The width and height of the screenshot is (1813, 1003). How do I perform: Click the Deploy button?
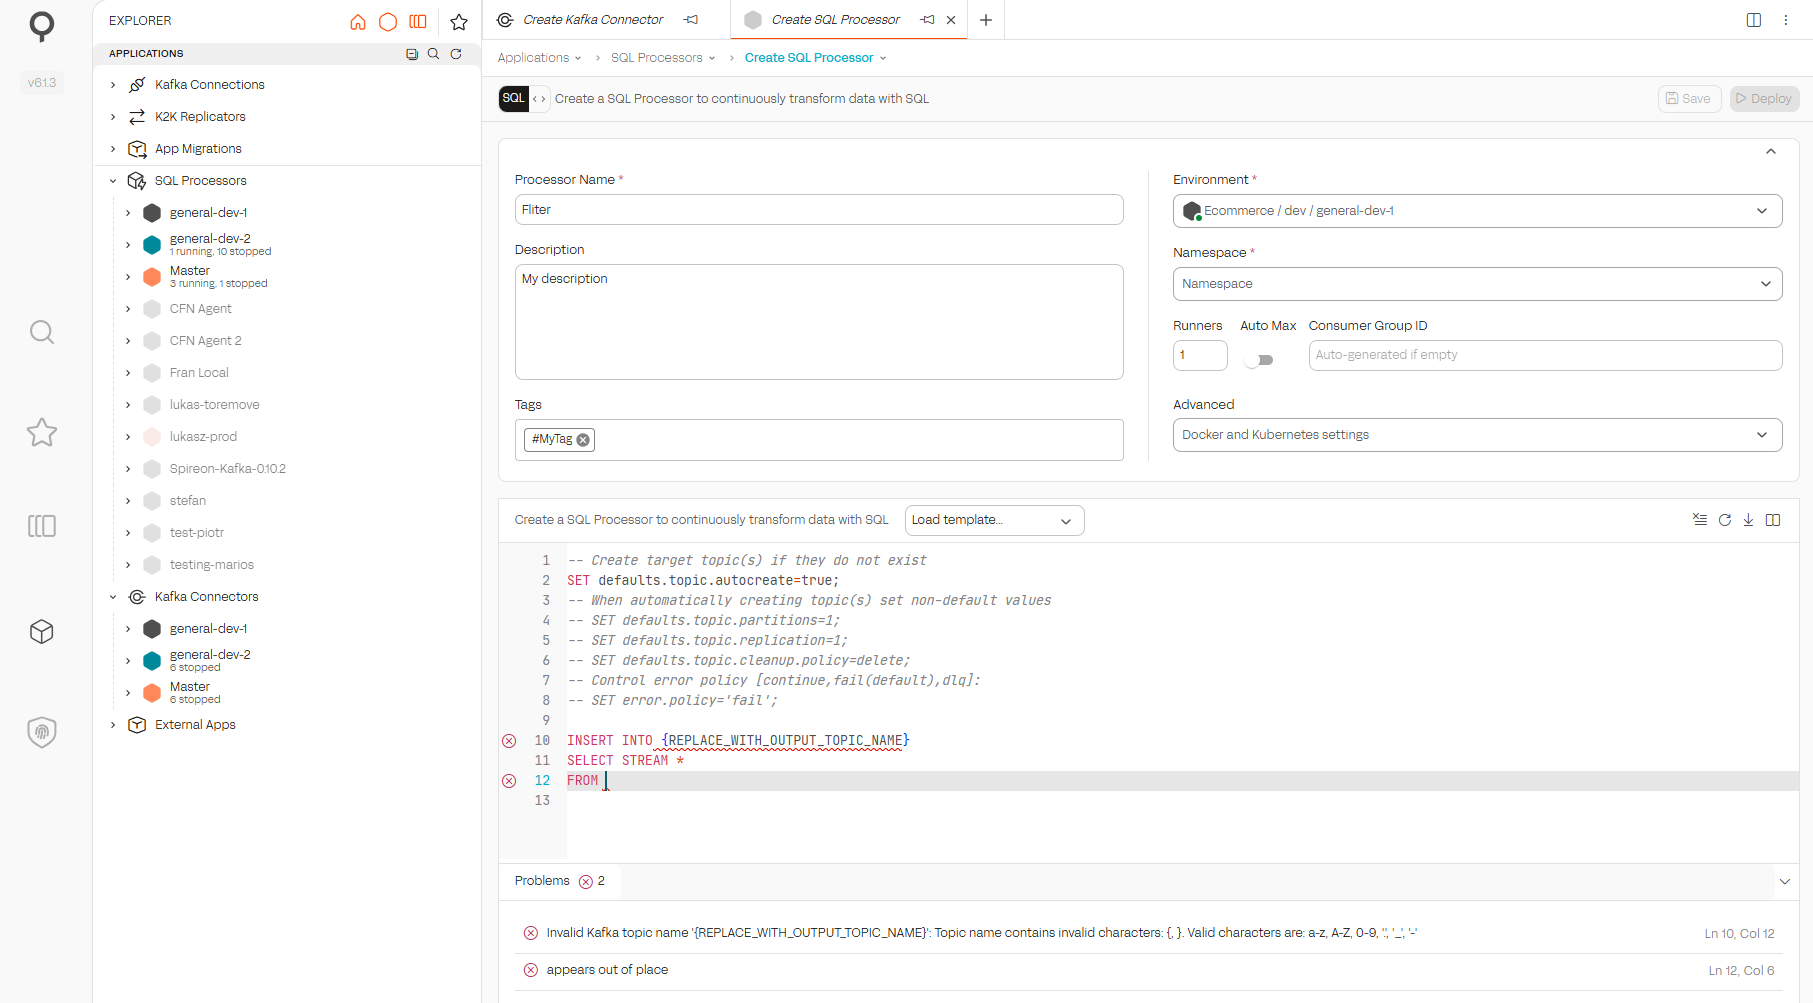(x=1764, y=99)
